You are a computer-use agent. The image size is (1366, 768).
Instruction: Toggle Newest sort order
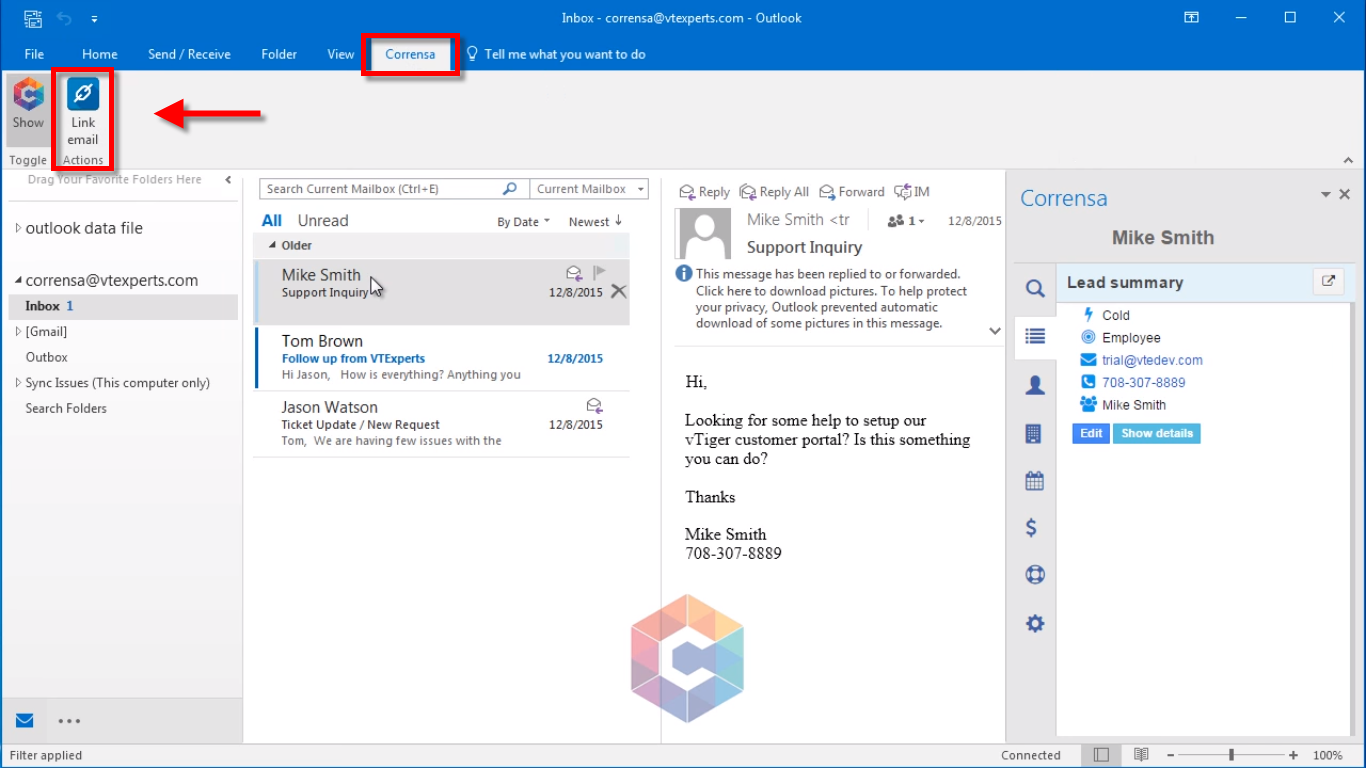tap(595, 221)
